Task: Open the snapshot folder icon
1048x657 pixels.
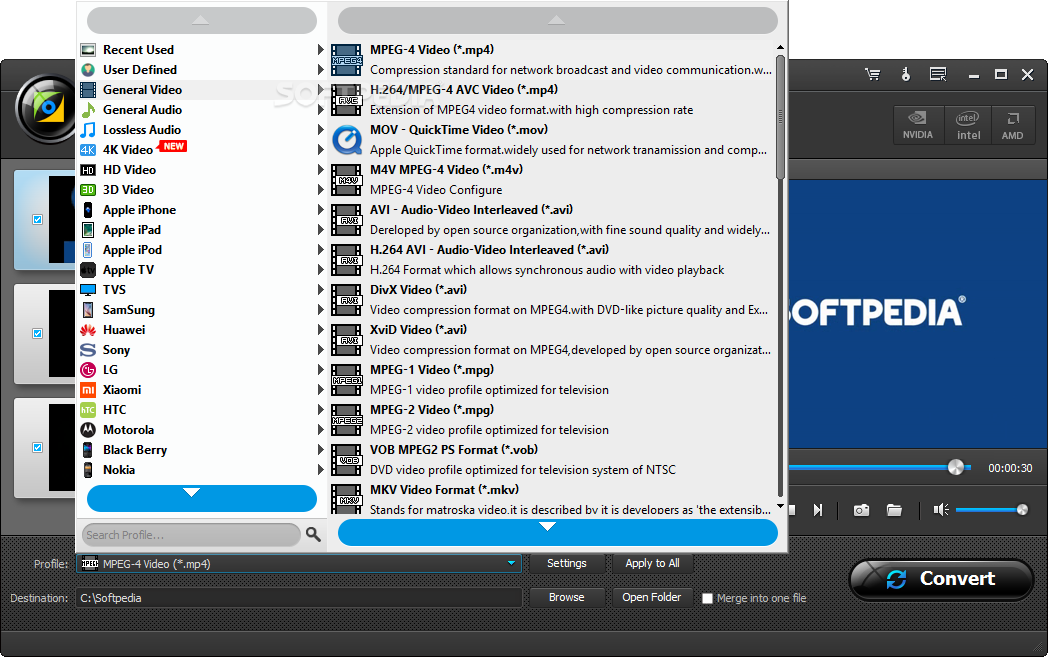Action: [x=894, y=511]
